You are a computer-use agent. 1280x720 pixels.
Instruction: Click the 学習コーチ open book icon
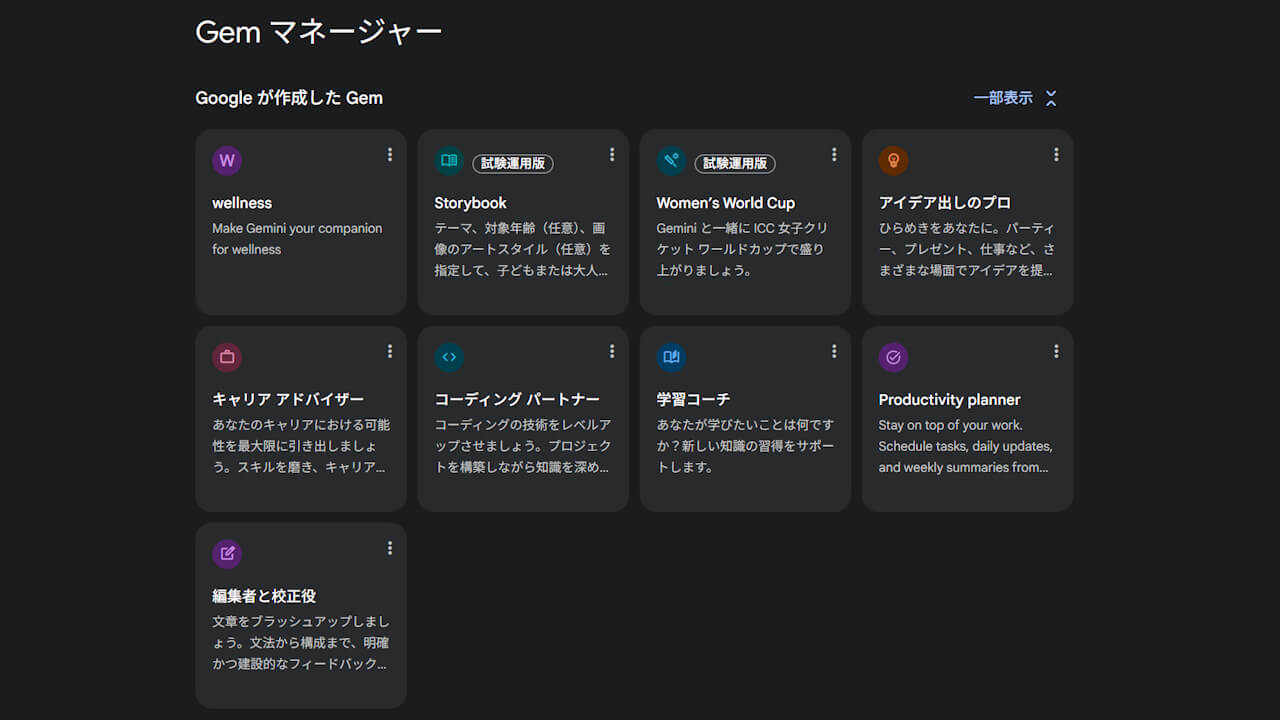coord(671,357)
